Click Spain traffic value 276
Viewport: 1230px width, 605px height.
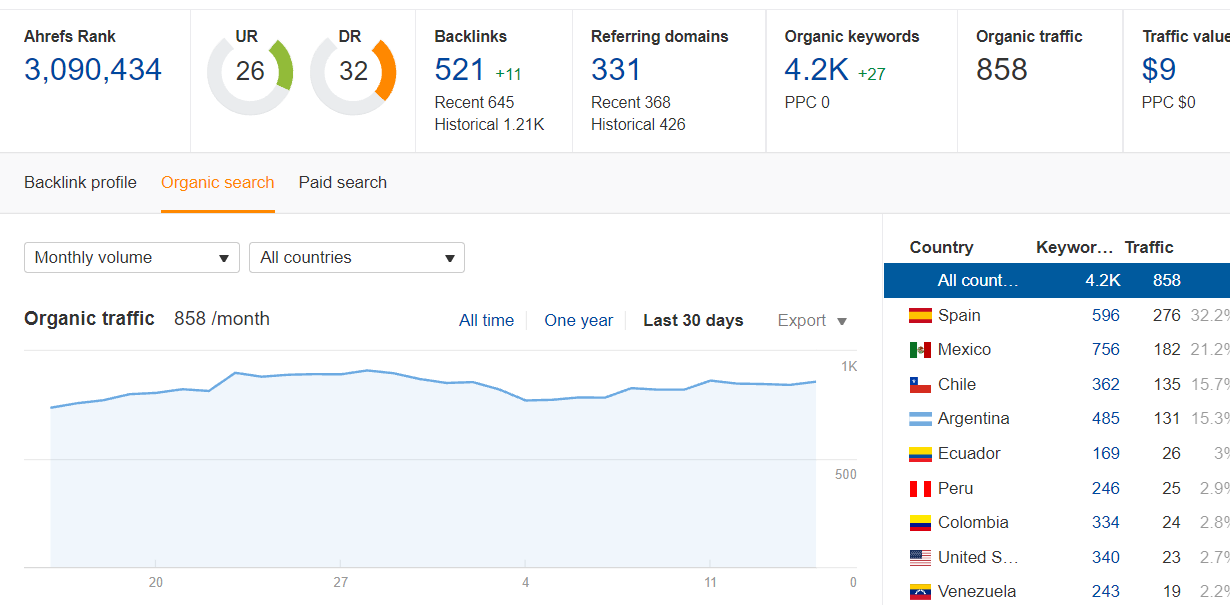(x=1167, y=315)
